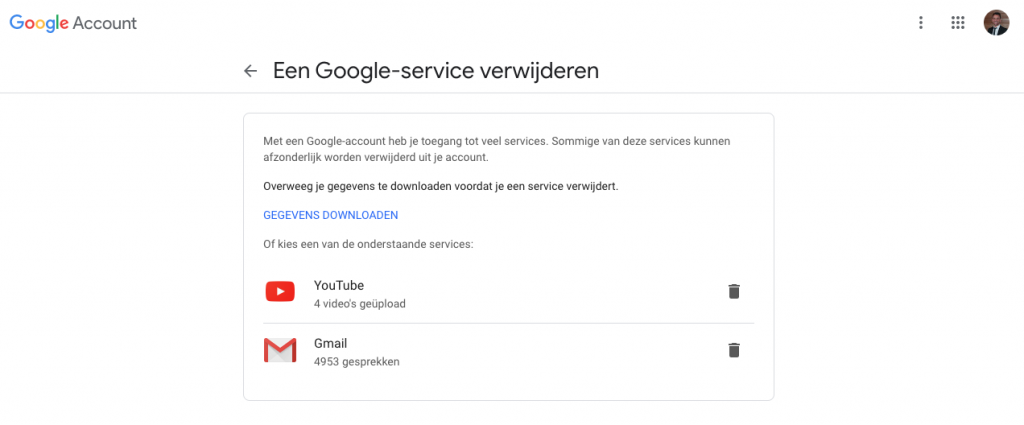The image size is (1024, 425).
Task: Click the 'Overweeg je gegevens te downloaden' sentence
Action: point(441,186)
